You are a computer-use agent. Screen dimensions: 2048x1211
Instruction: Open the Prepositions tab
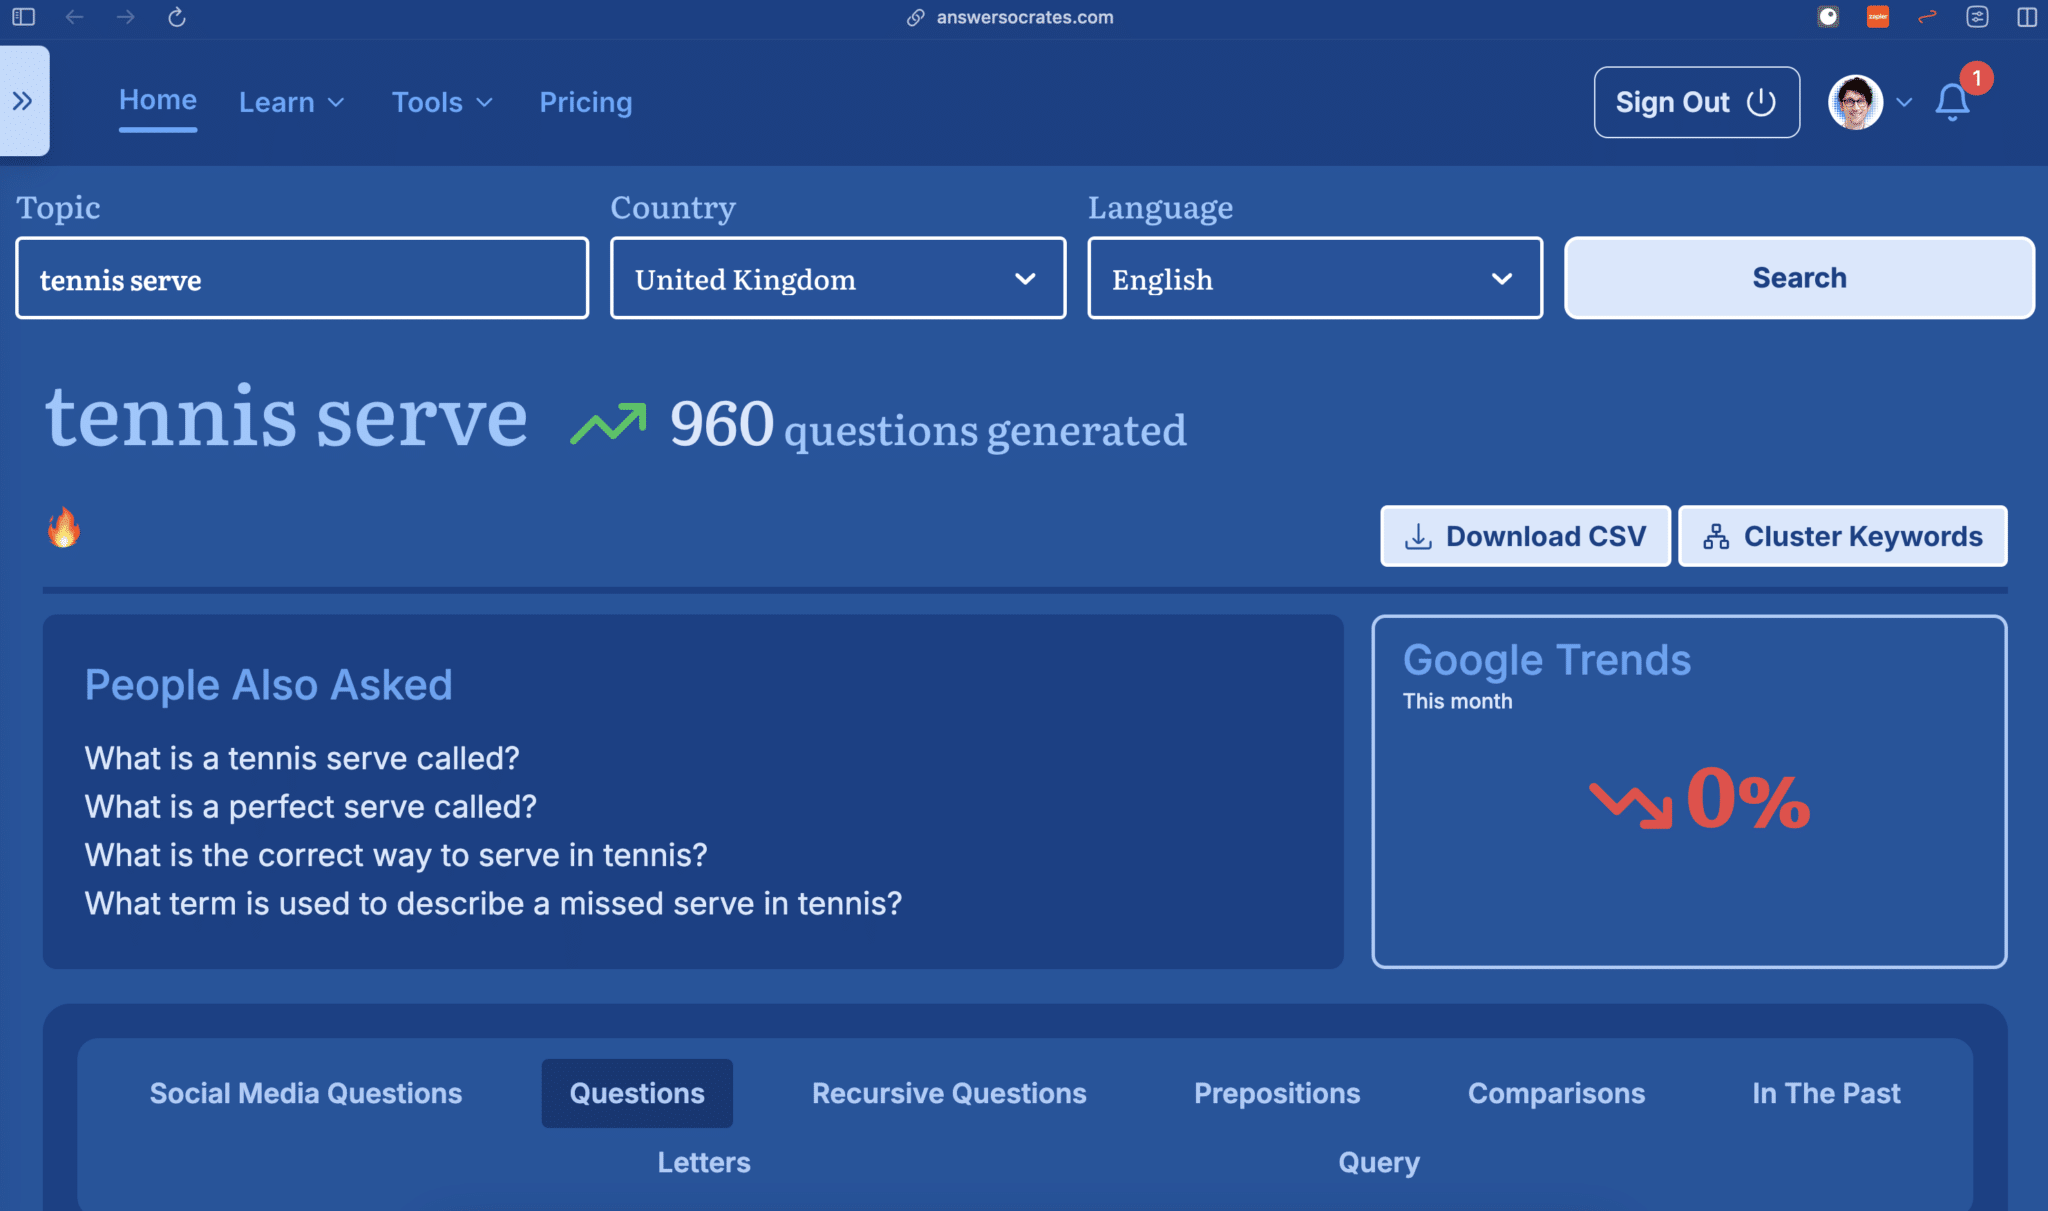(x=1277, y=1093)
